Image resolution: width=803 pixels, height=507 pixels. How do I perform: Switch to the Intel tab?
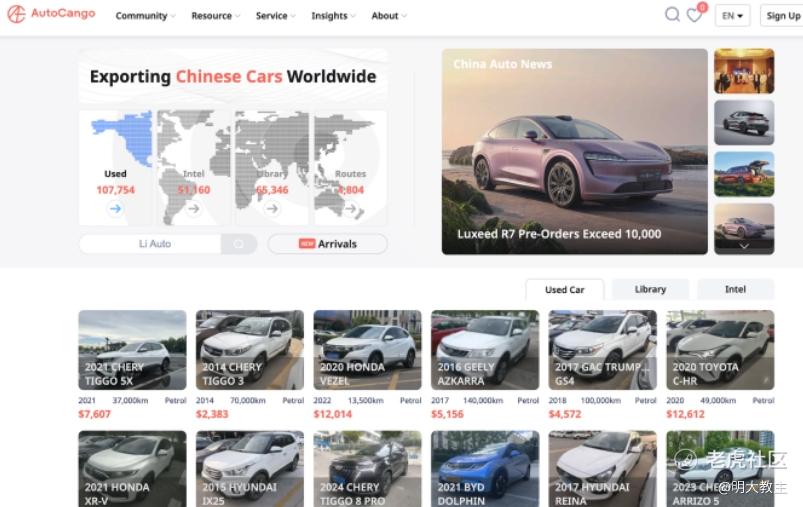tap(735, 289)
